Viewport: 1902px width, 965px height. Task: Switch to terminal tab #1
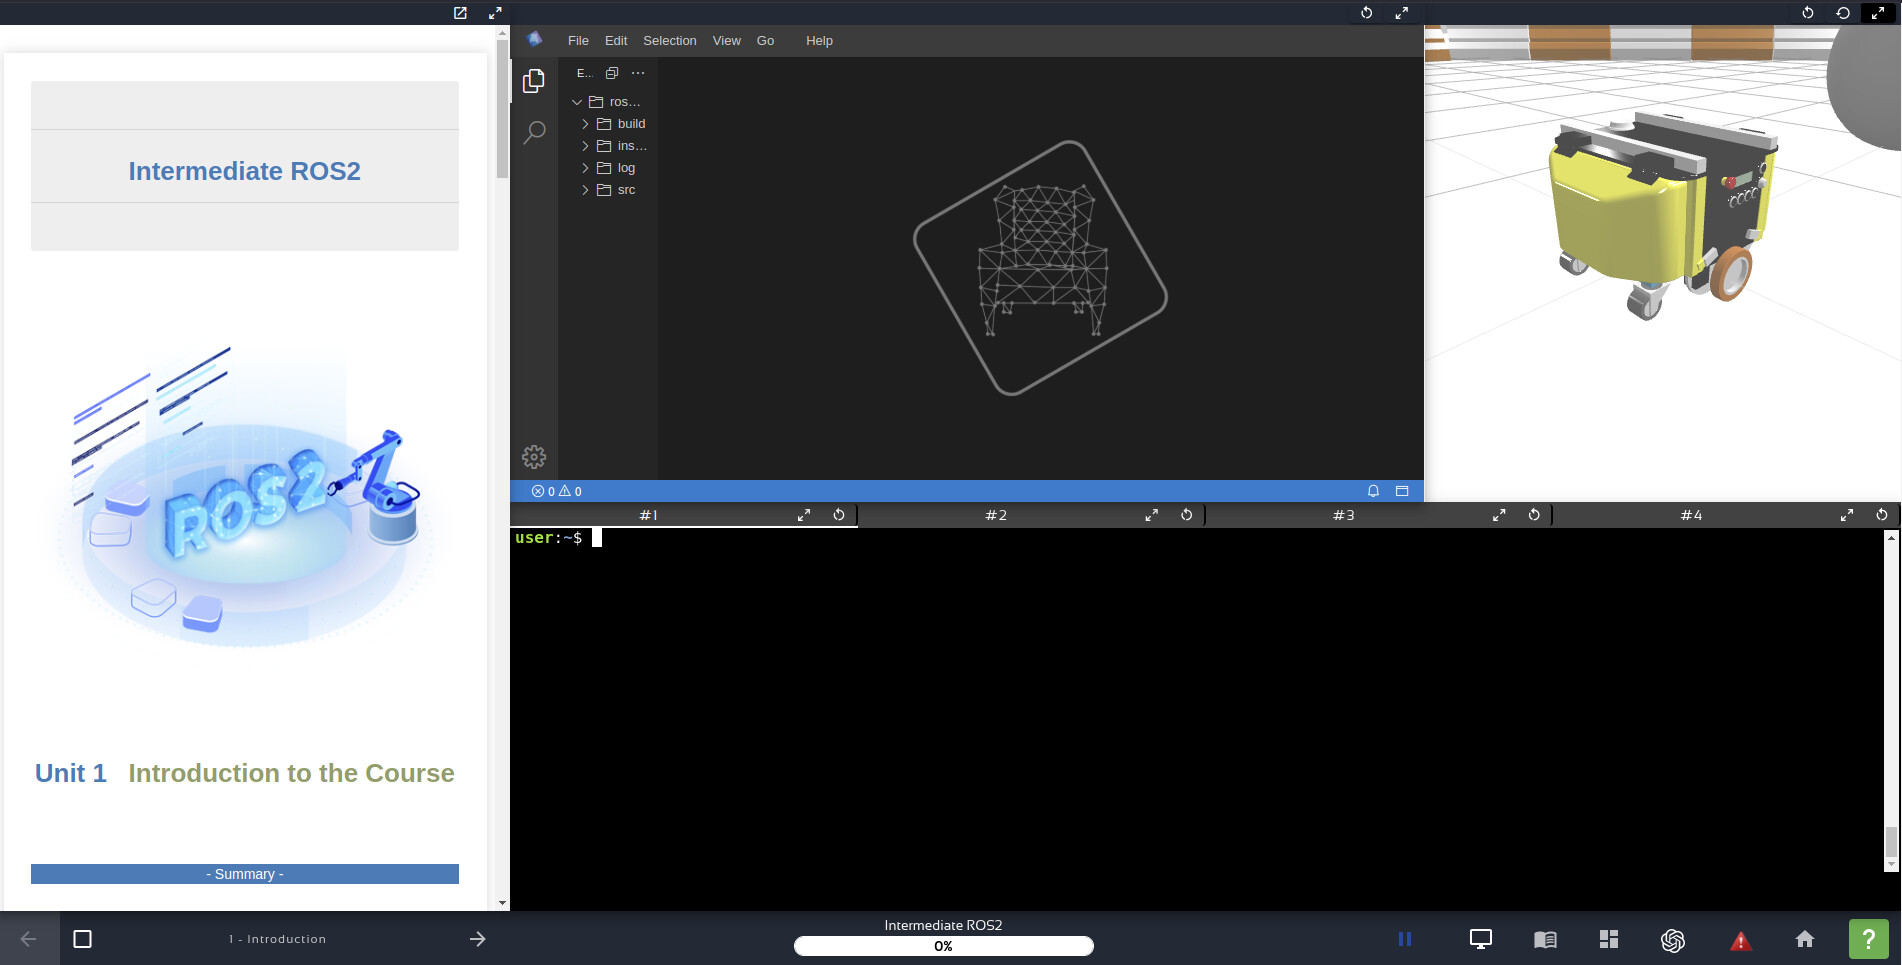click(x=649, y=515)
